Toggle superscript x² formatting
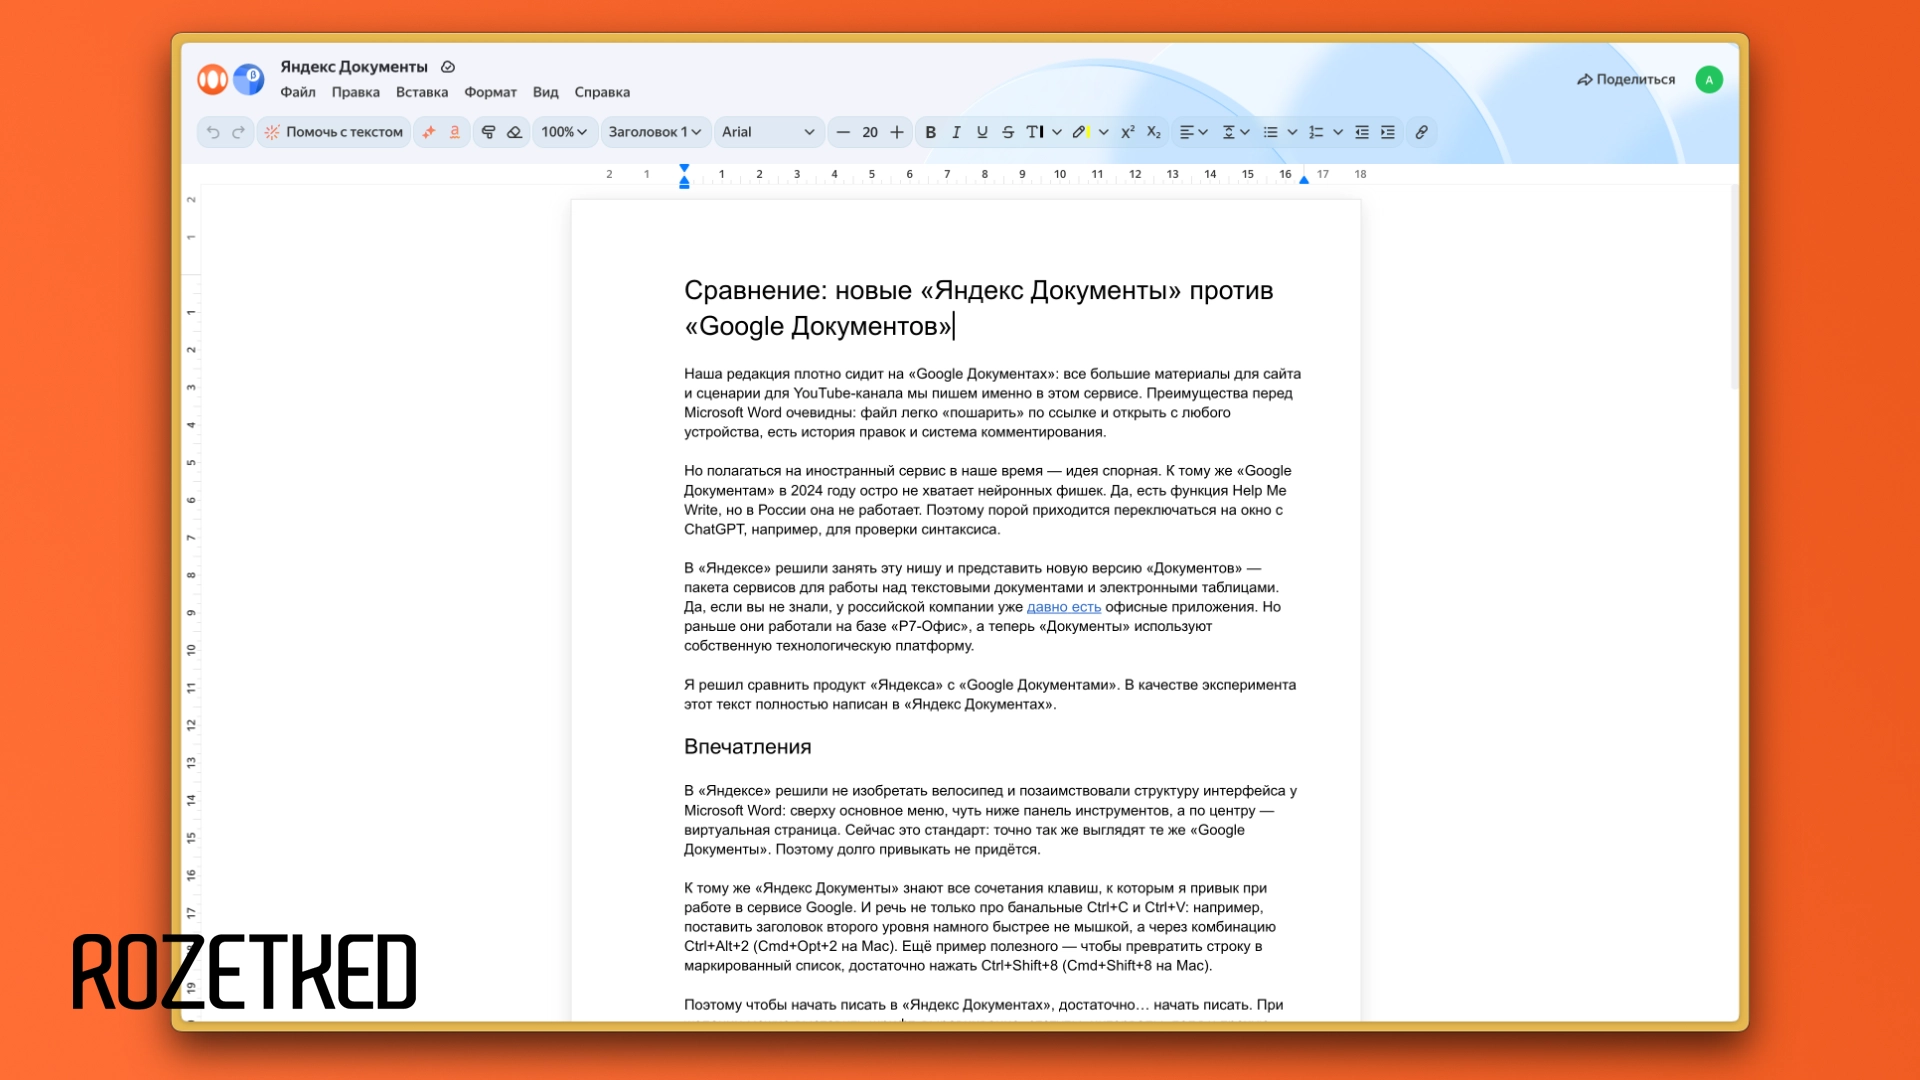The height and width of the screenshot is (1080, 1920). click(1128, 132)
